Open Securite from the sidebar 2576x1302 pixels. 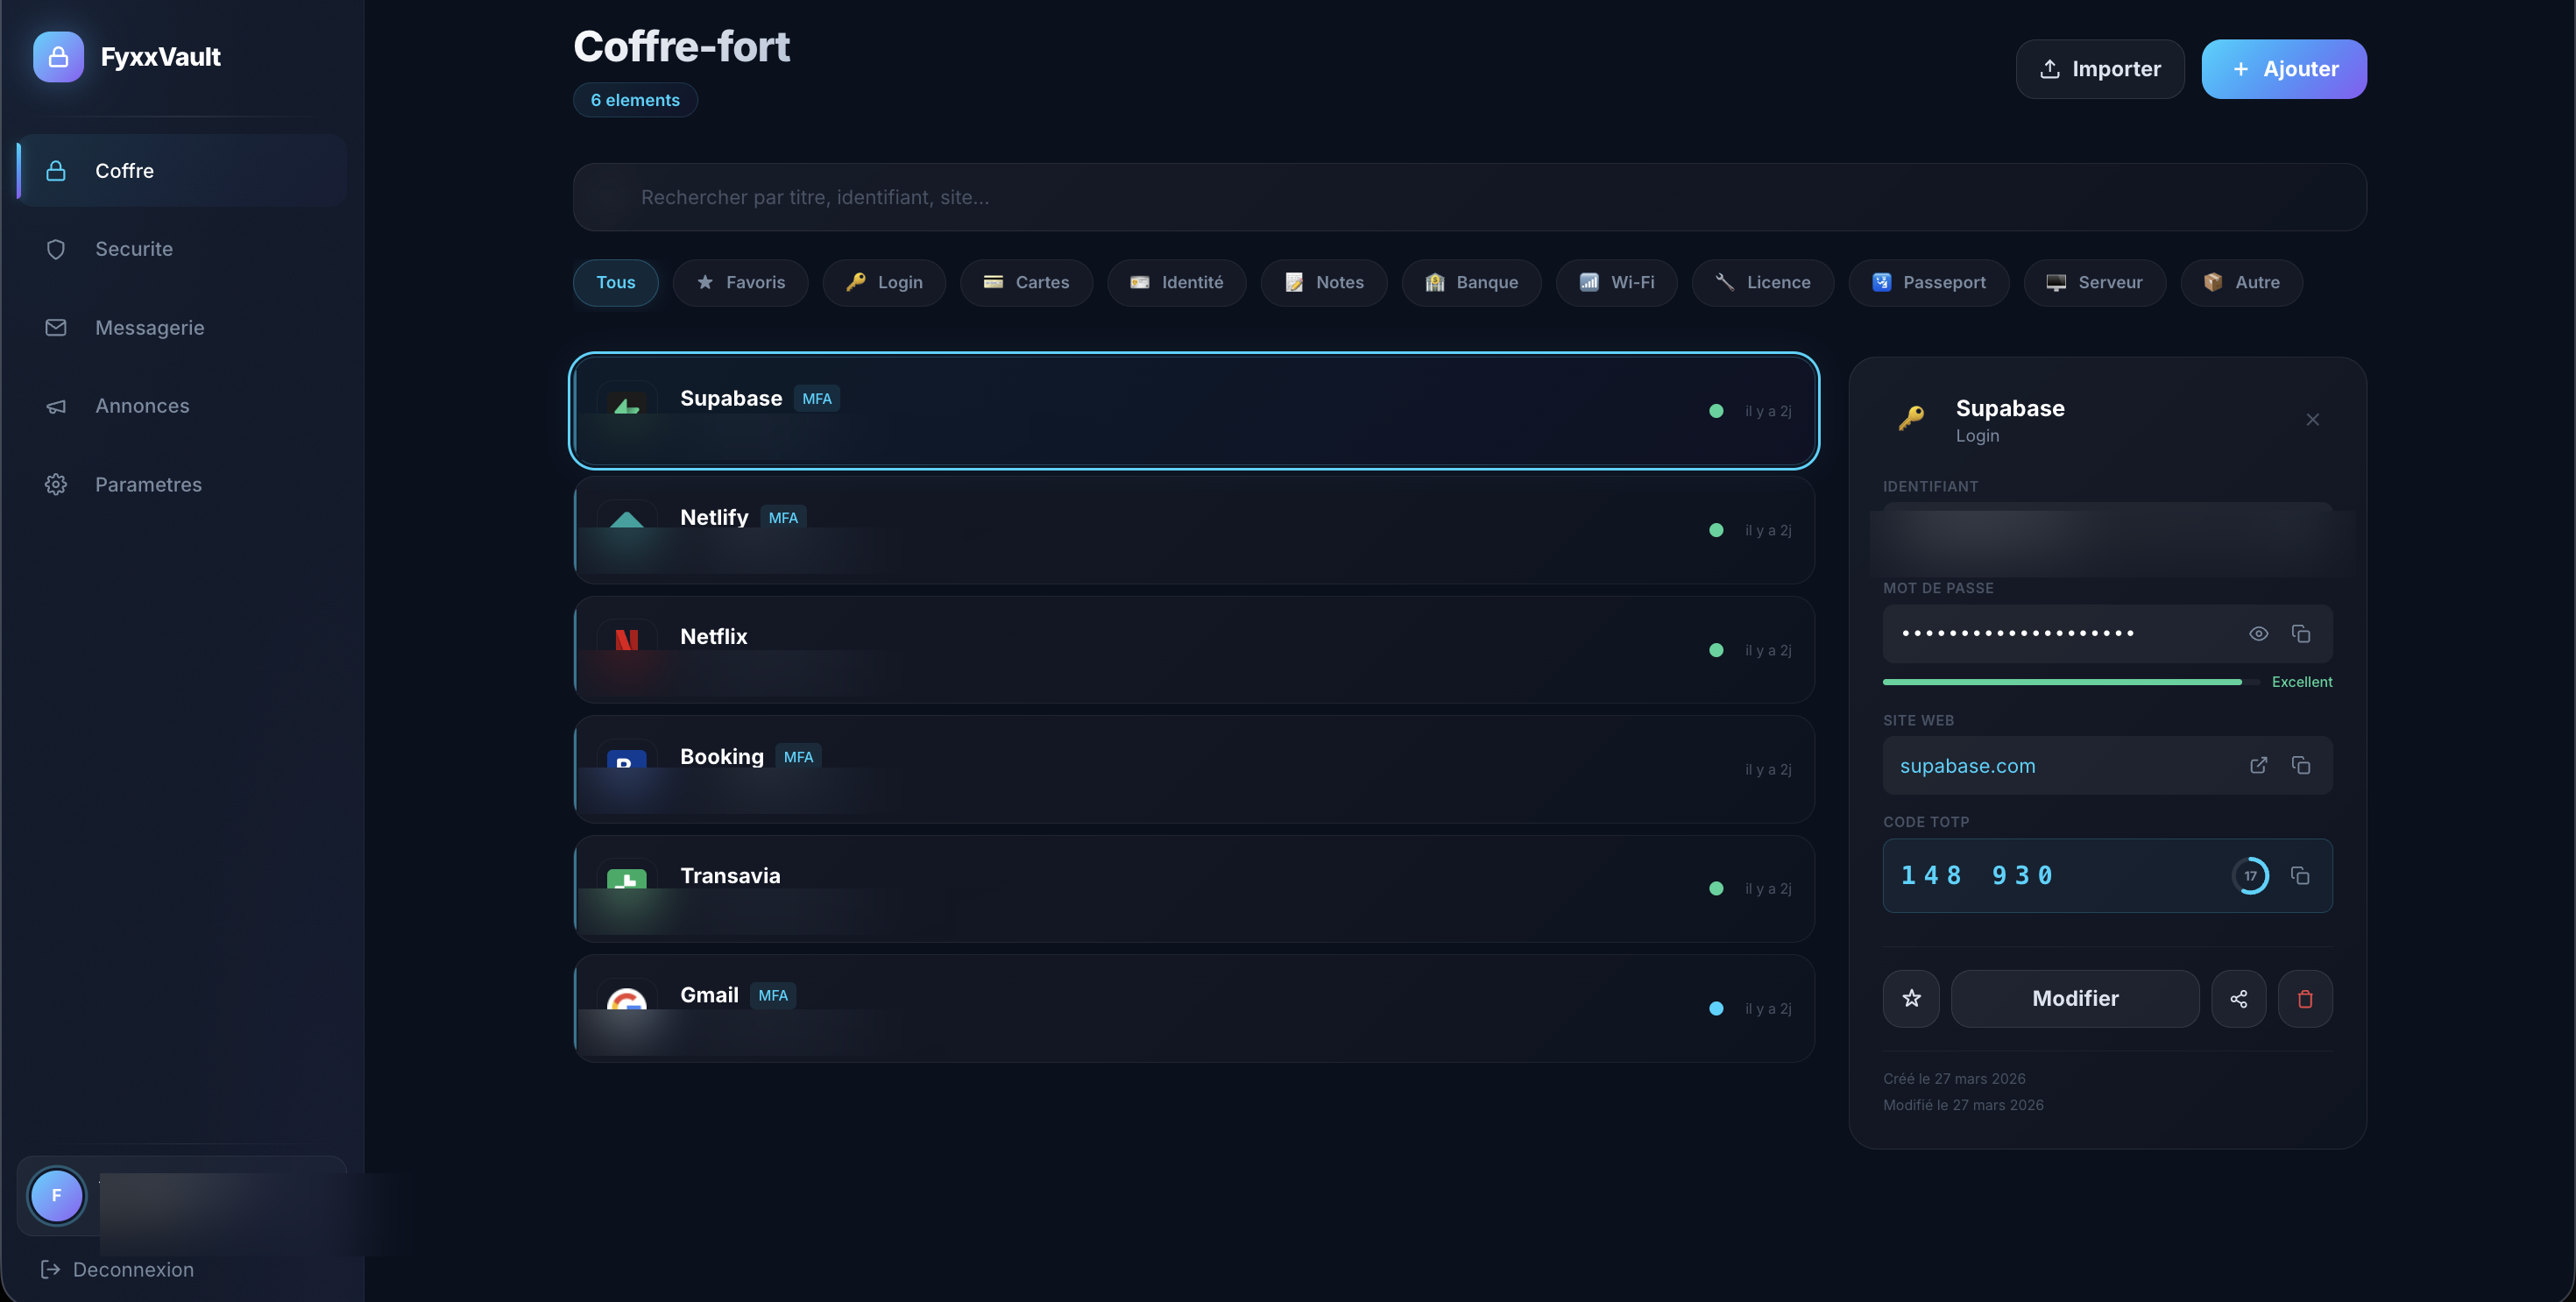(134, 249)
